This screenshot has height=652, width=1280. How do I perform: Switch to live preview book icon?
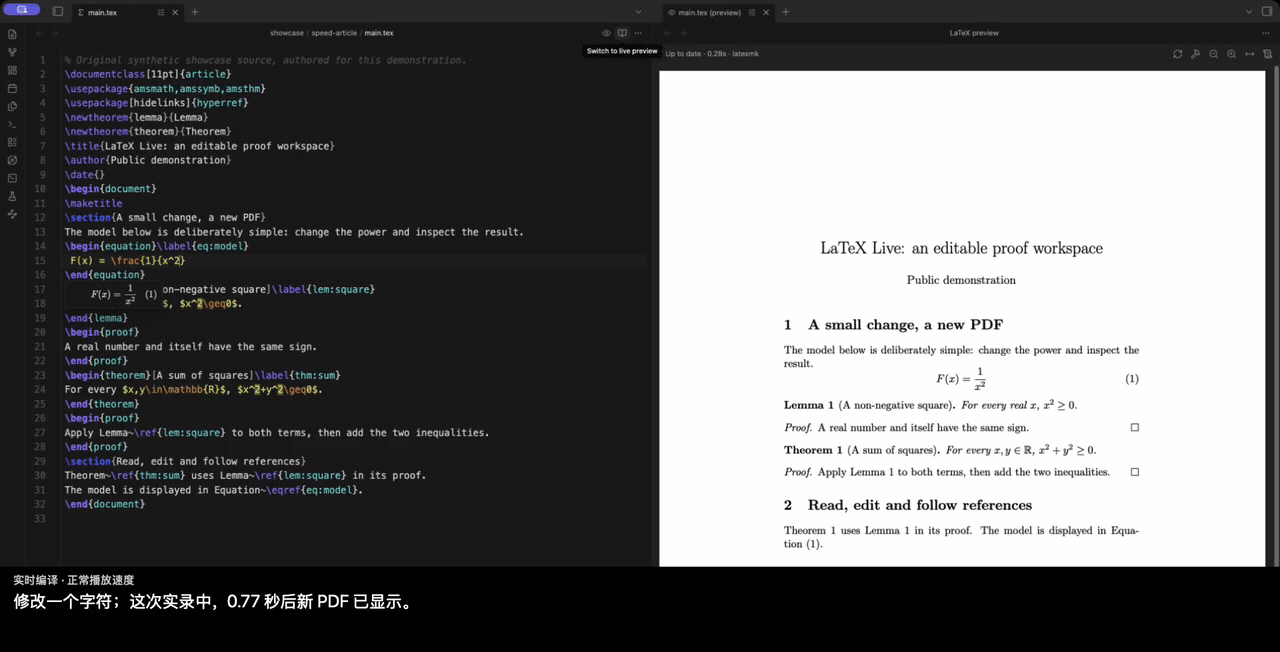pos(622,33)
